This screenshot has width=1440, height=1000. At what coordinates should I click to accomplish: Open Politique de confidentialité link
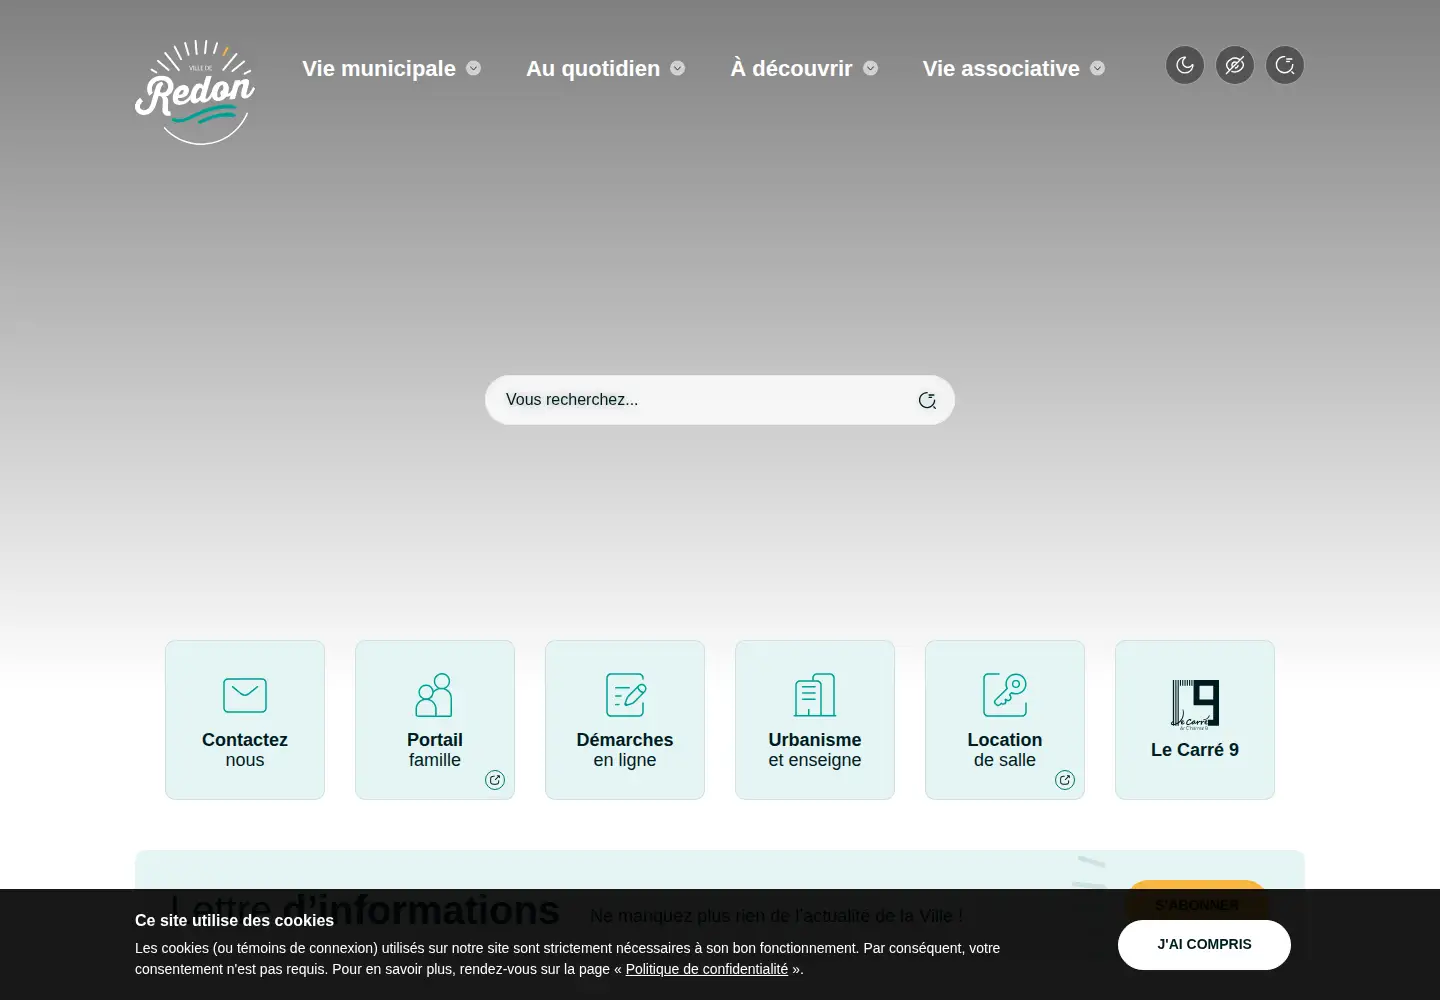707,969
